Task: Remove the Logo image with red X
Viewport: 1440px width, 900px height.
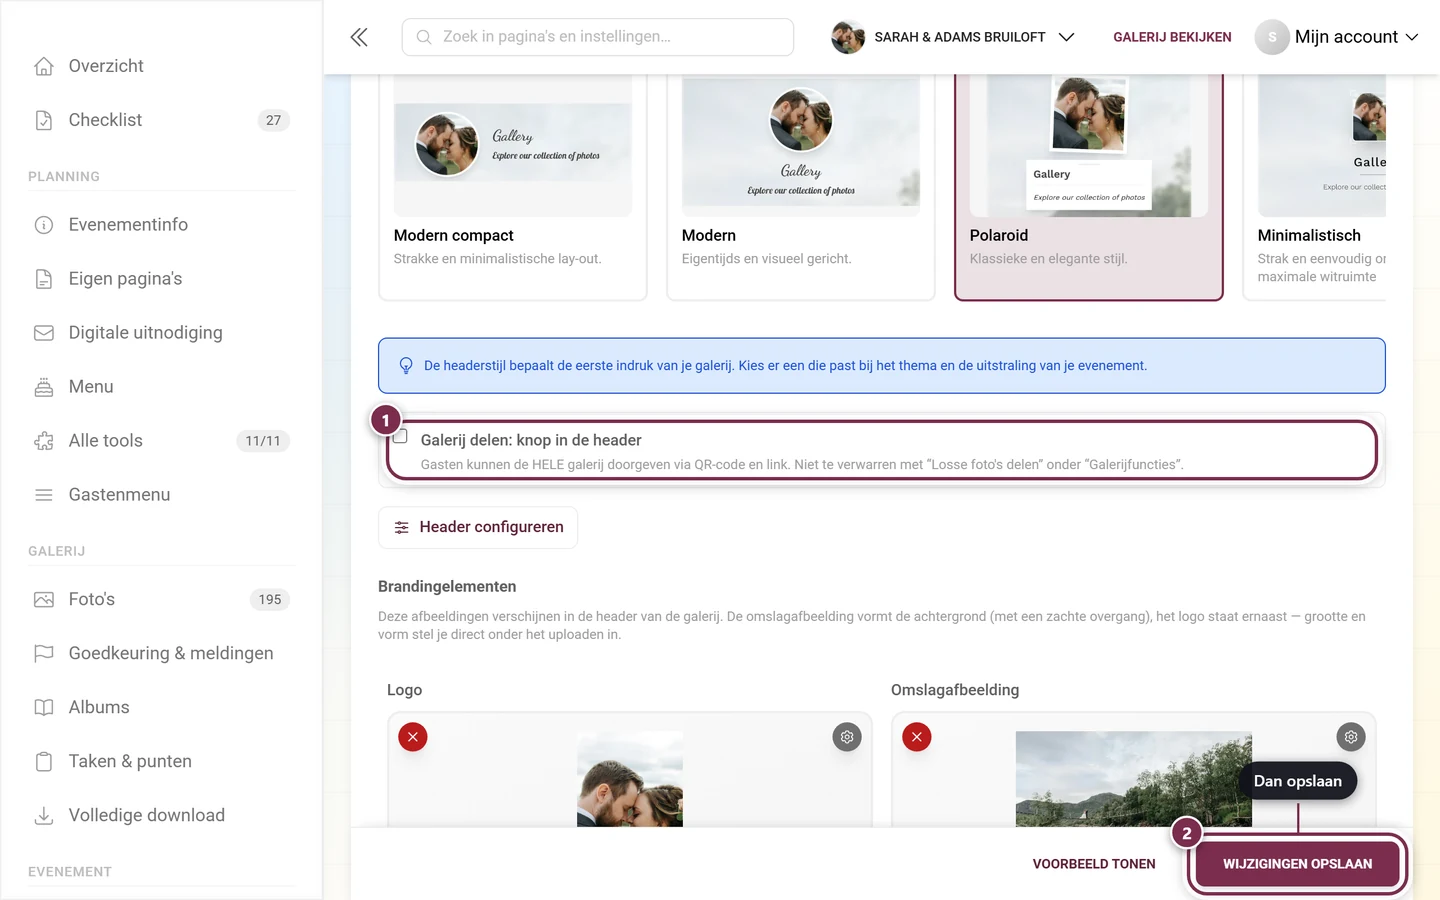Action: 413,737
